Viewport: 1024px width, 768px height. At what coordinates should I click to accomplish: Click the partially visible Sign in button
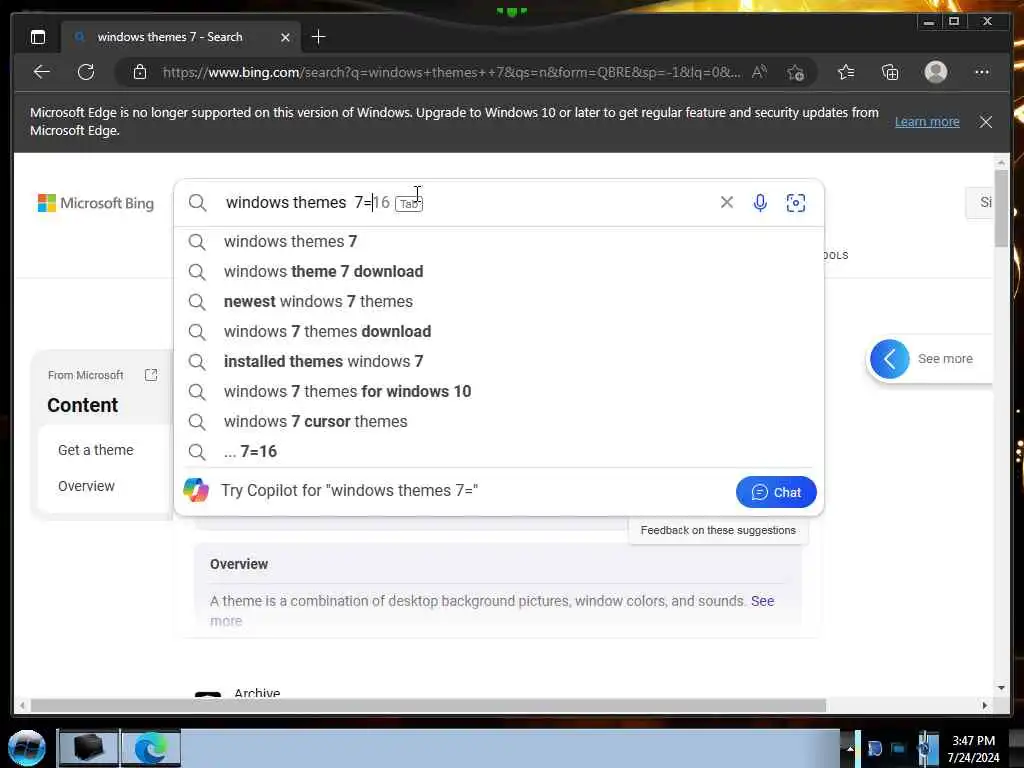[x=980, y=202]
